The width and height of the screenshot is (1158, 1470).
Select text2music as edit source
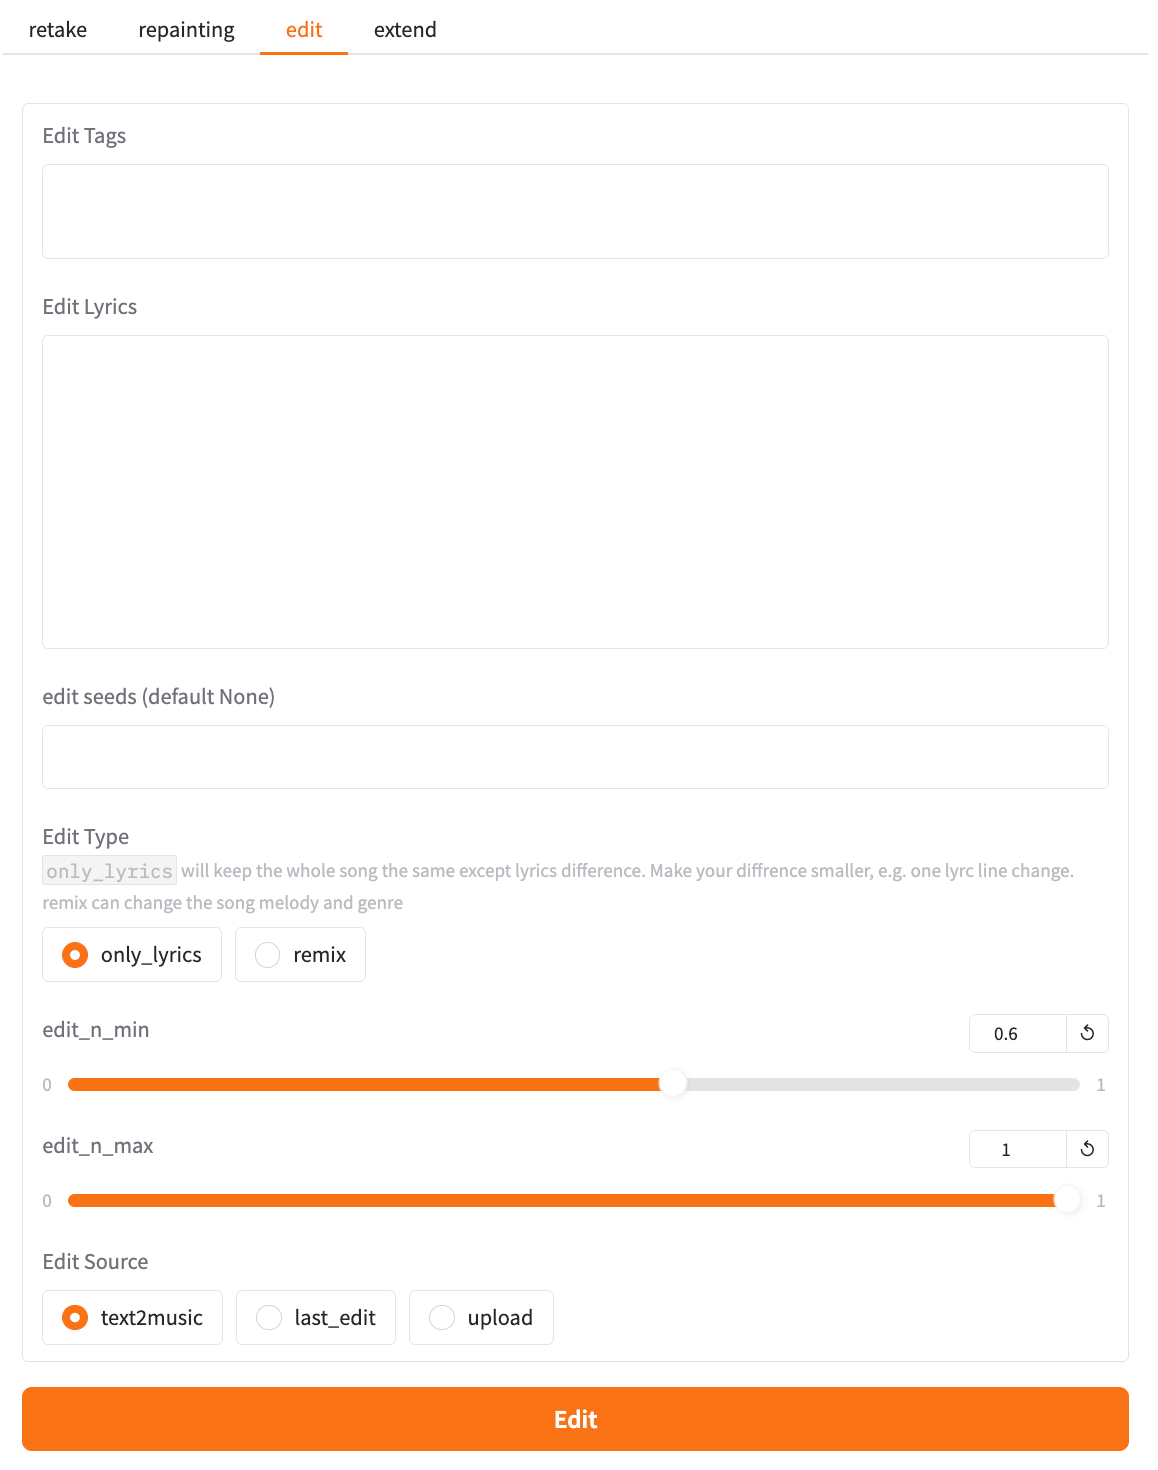click(75, 1318)
